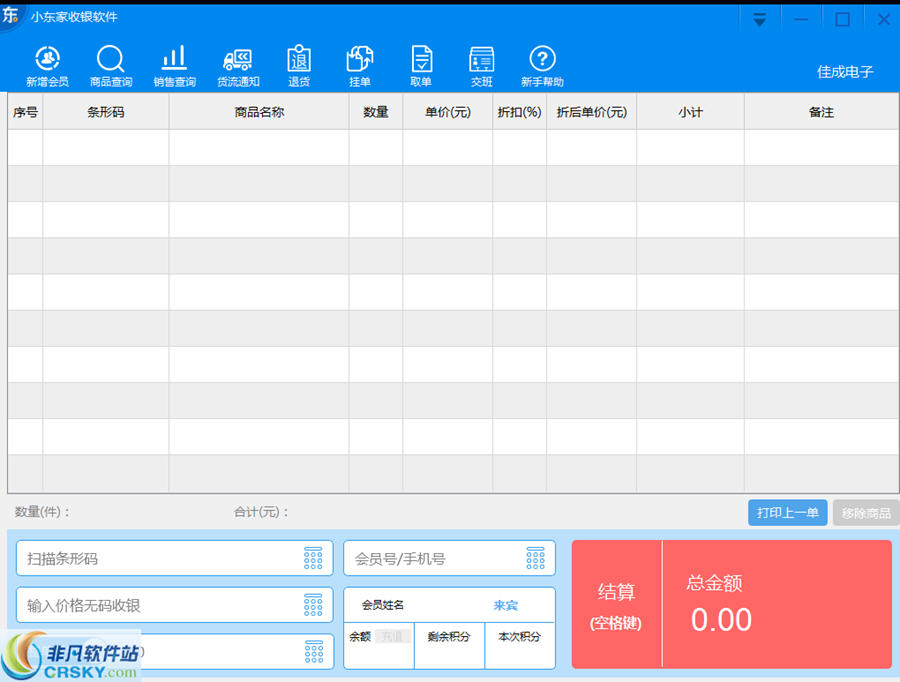Open the title bar dropdown menu arrow
This screenshot has width=900, height=682.
pos(759,20)
